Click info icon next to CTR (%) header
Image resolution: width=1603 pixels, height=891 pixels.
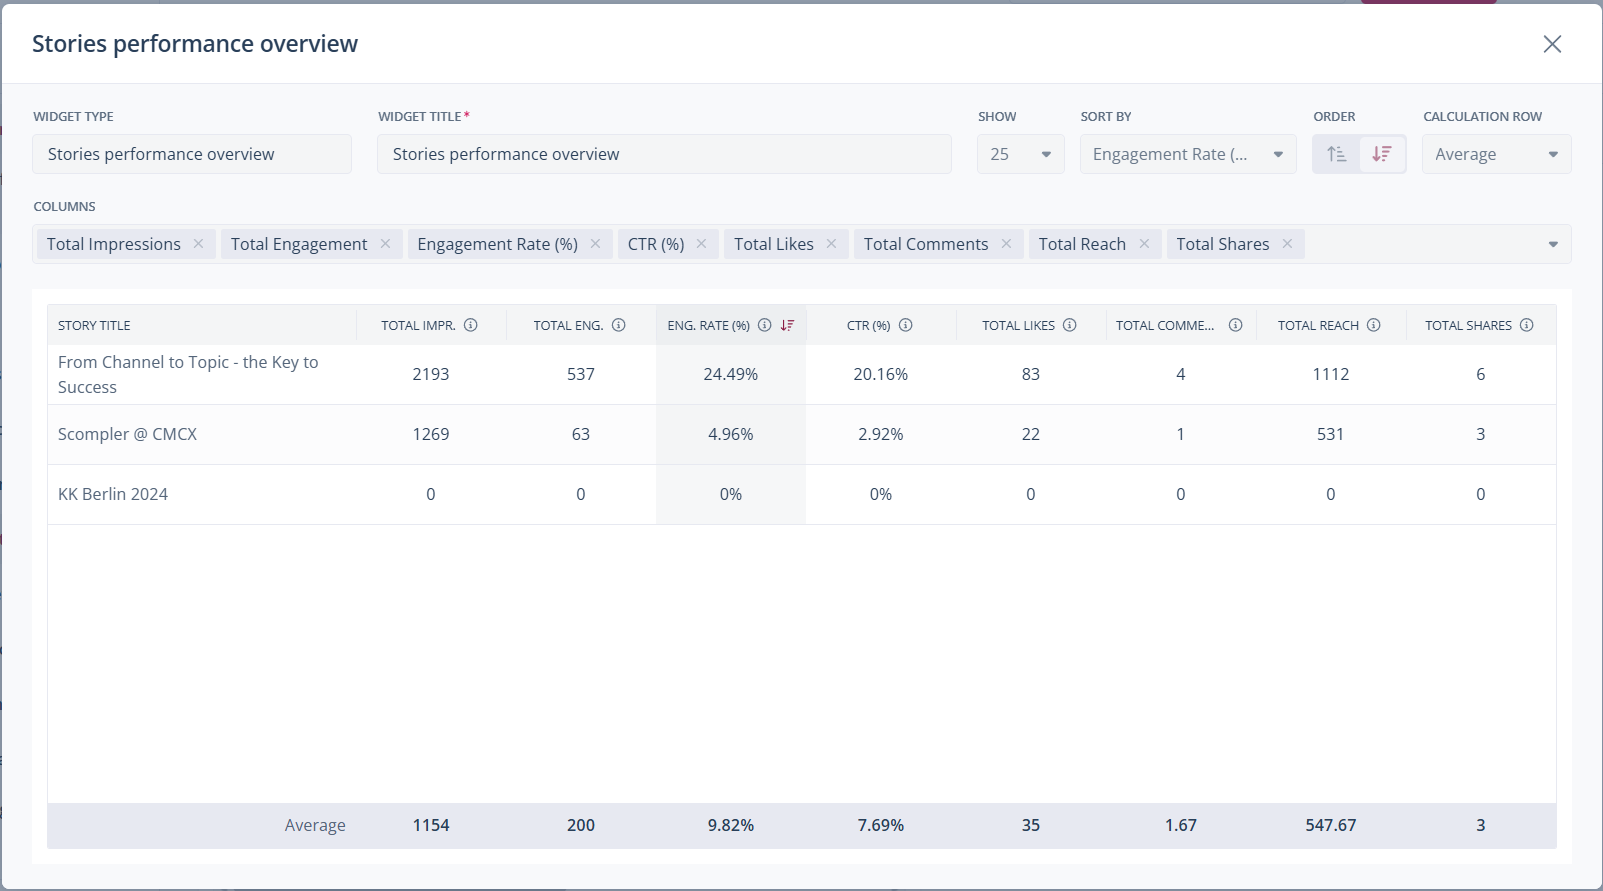click(905, 325)
